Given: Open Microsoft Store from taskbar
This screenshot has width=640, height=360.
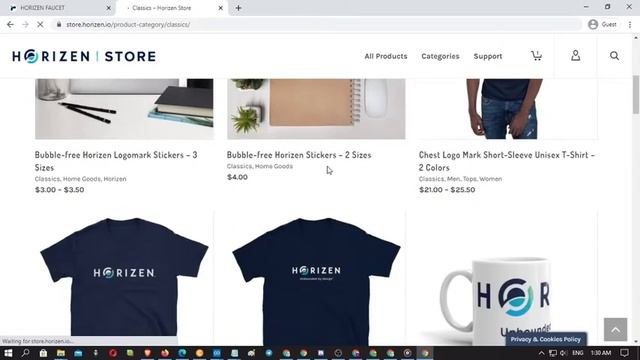Looking at the screenshot, I should pos(43,353).
